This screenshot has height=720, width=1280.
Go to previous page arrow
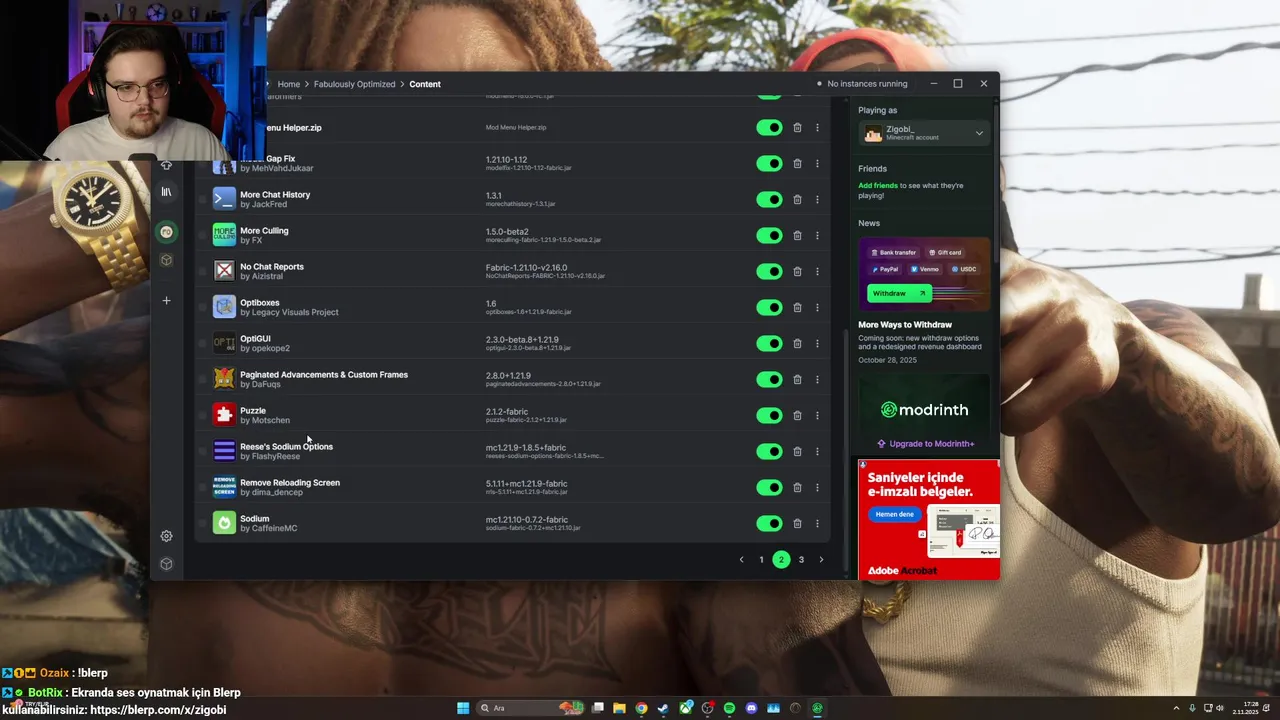(x=741, y=559)
